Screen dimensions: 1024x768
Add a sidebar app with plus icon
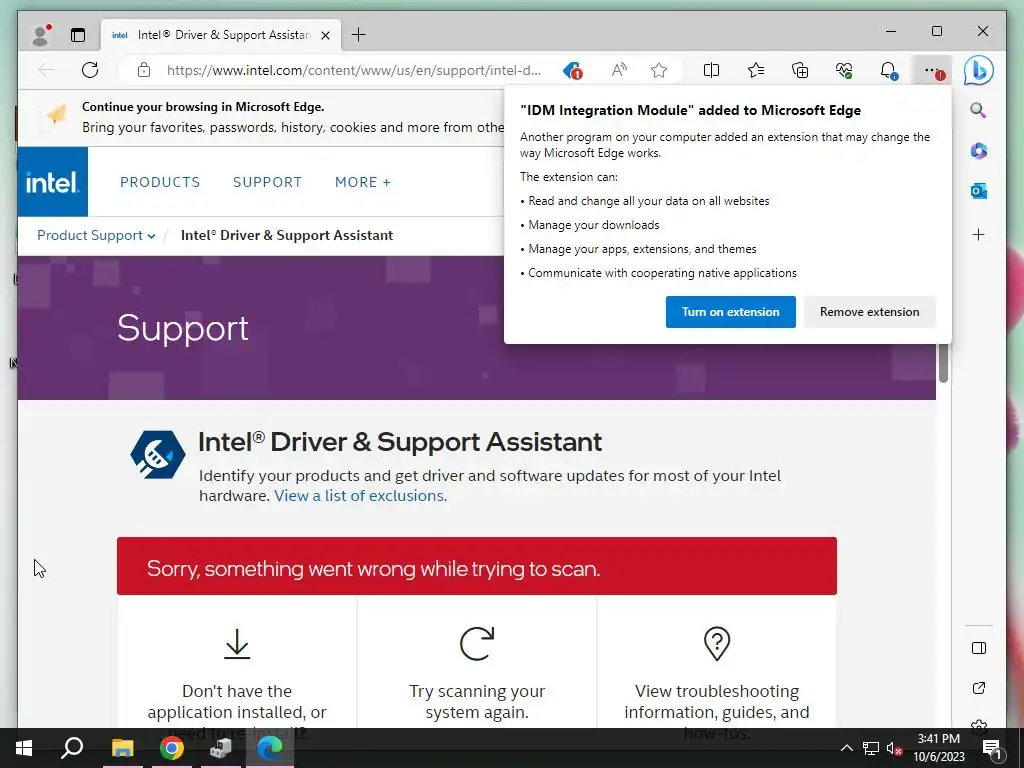coord(978,234)
